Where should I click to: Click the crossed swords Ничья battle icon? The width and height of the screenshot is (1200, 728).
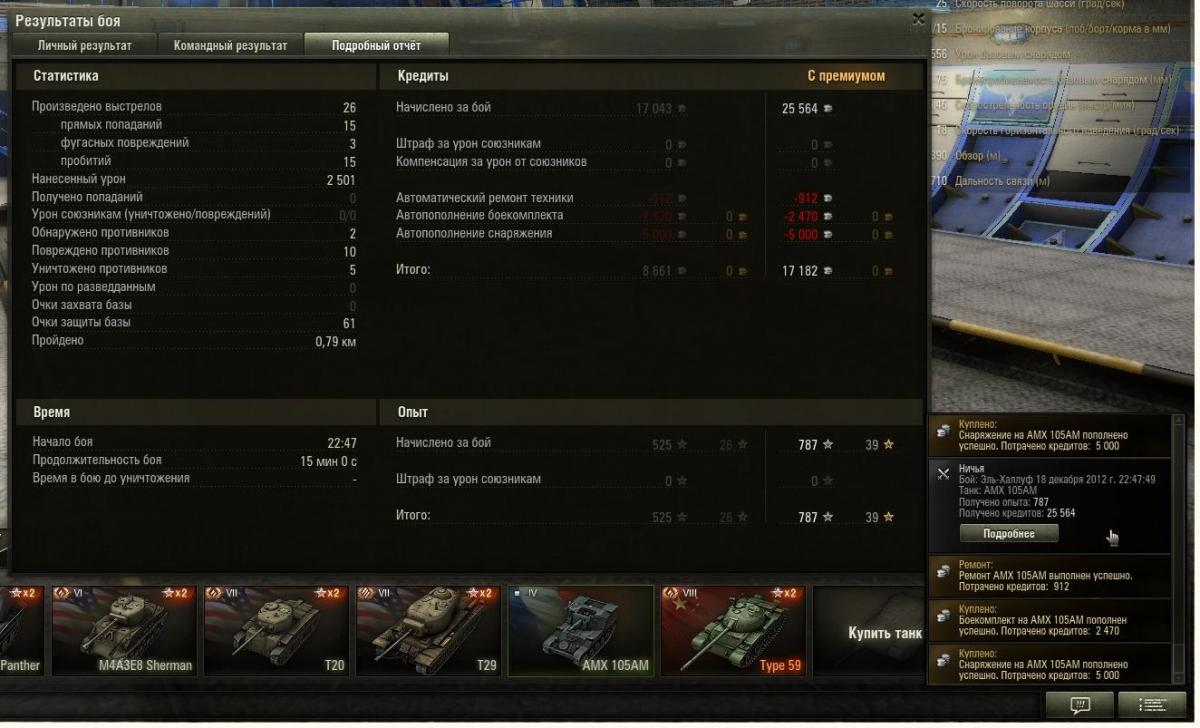pyautogui.click(x=943, y=474)
